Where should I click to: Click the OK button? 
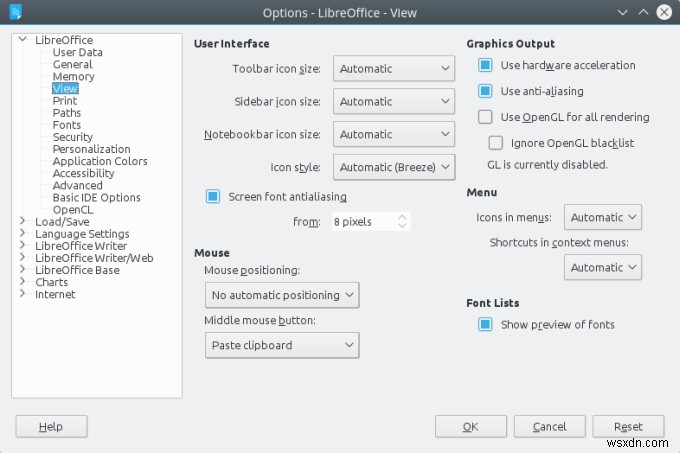click(470, 426)
